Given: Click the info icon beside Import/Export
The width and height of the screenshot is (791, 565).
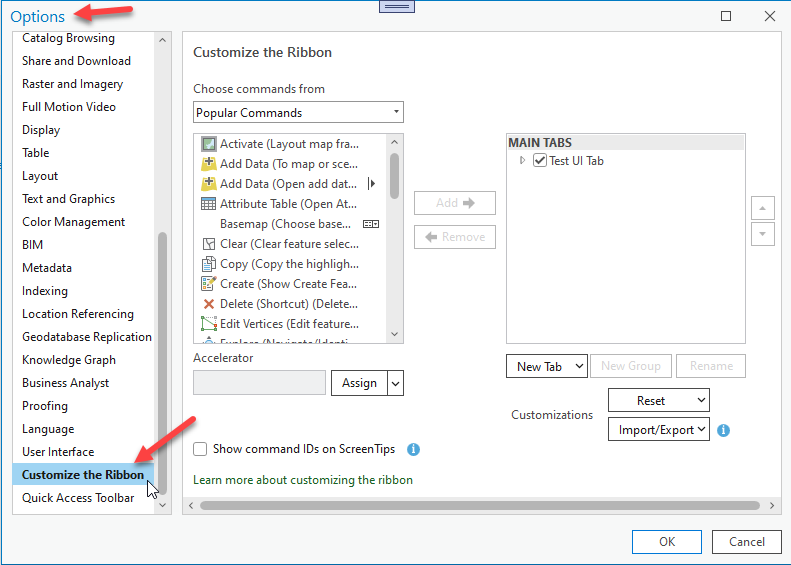Looking at the screenshot, I should coord(723,430).
